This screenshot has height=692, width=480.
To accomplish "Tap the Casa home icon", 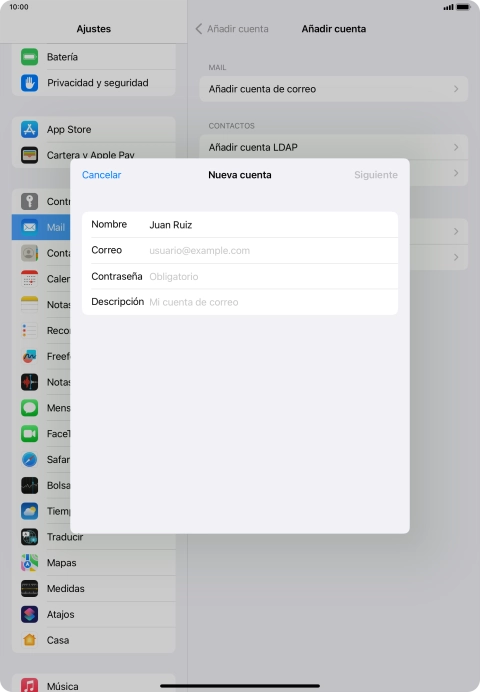I will pyautogui.click(x=30, y=640).
